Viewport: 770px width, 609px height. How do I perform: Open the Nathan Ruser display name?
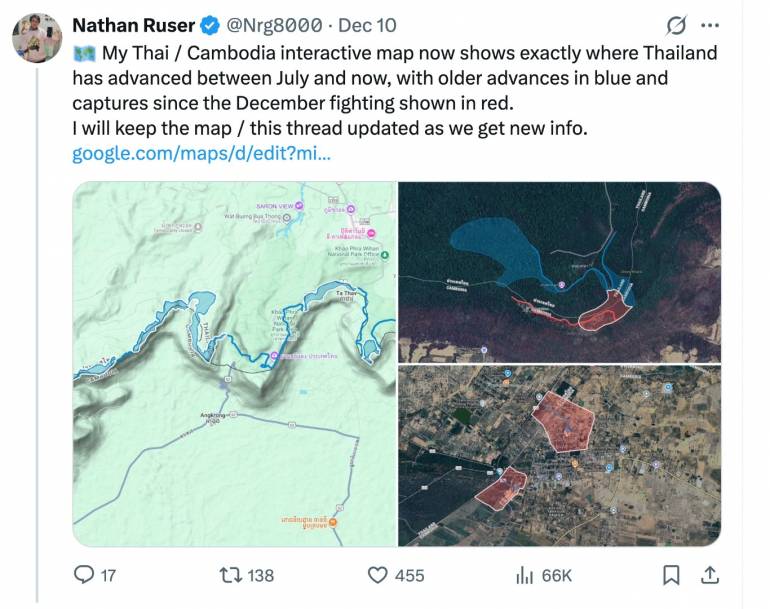pyautogui.click(x=133, y=25)
